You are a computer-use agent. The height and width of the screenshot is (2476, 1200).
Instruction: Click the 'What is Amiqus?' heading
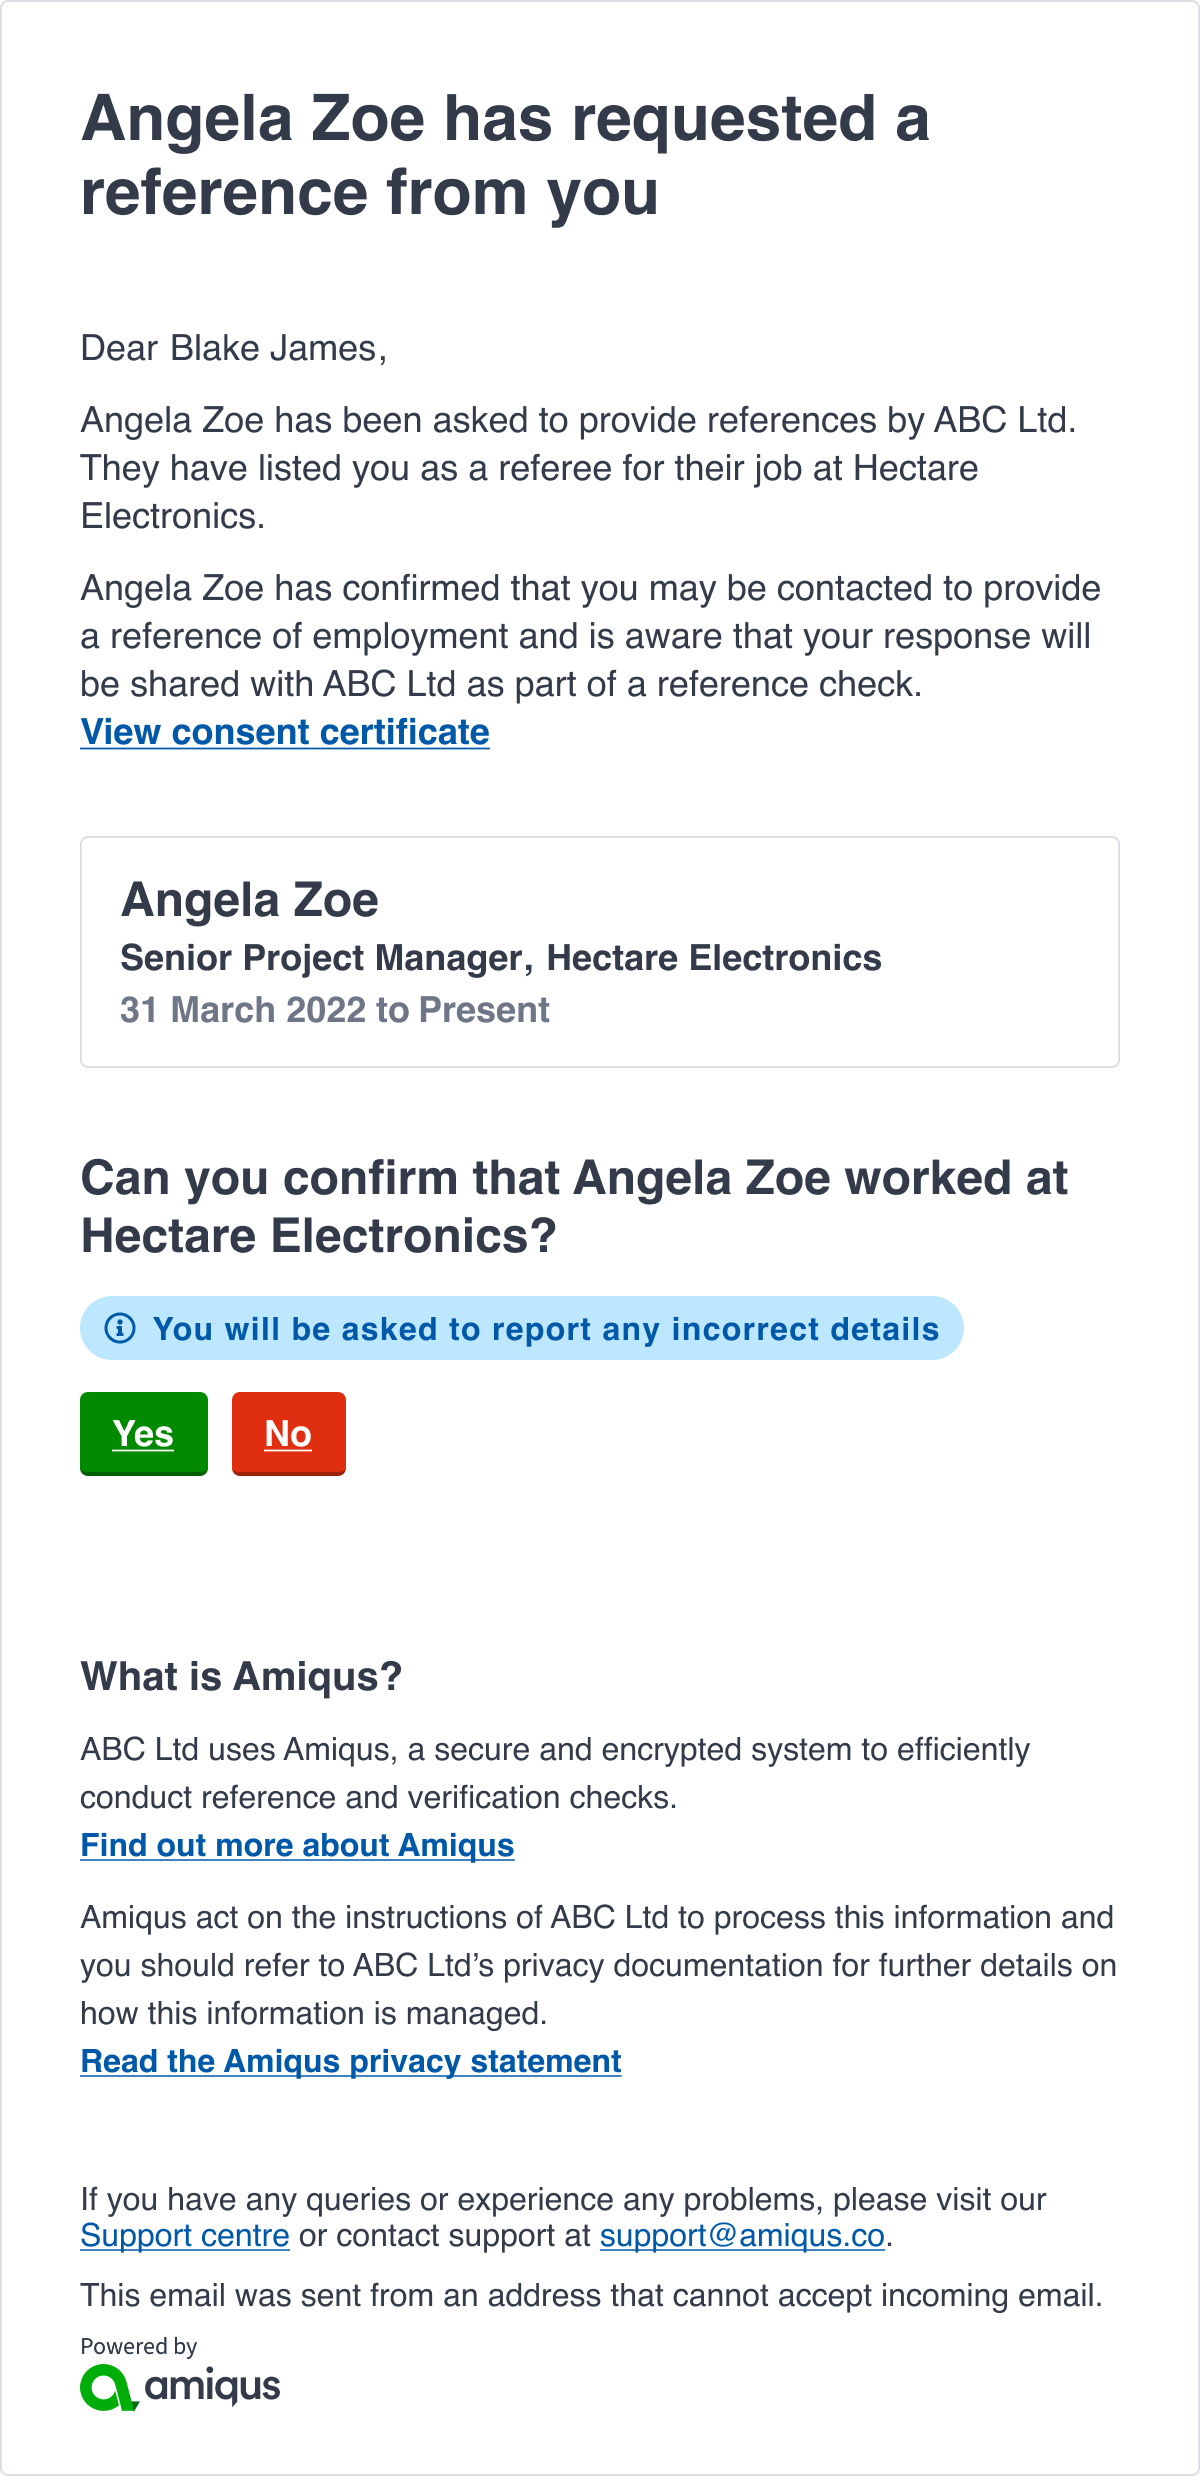[x=241, y=1676]
